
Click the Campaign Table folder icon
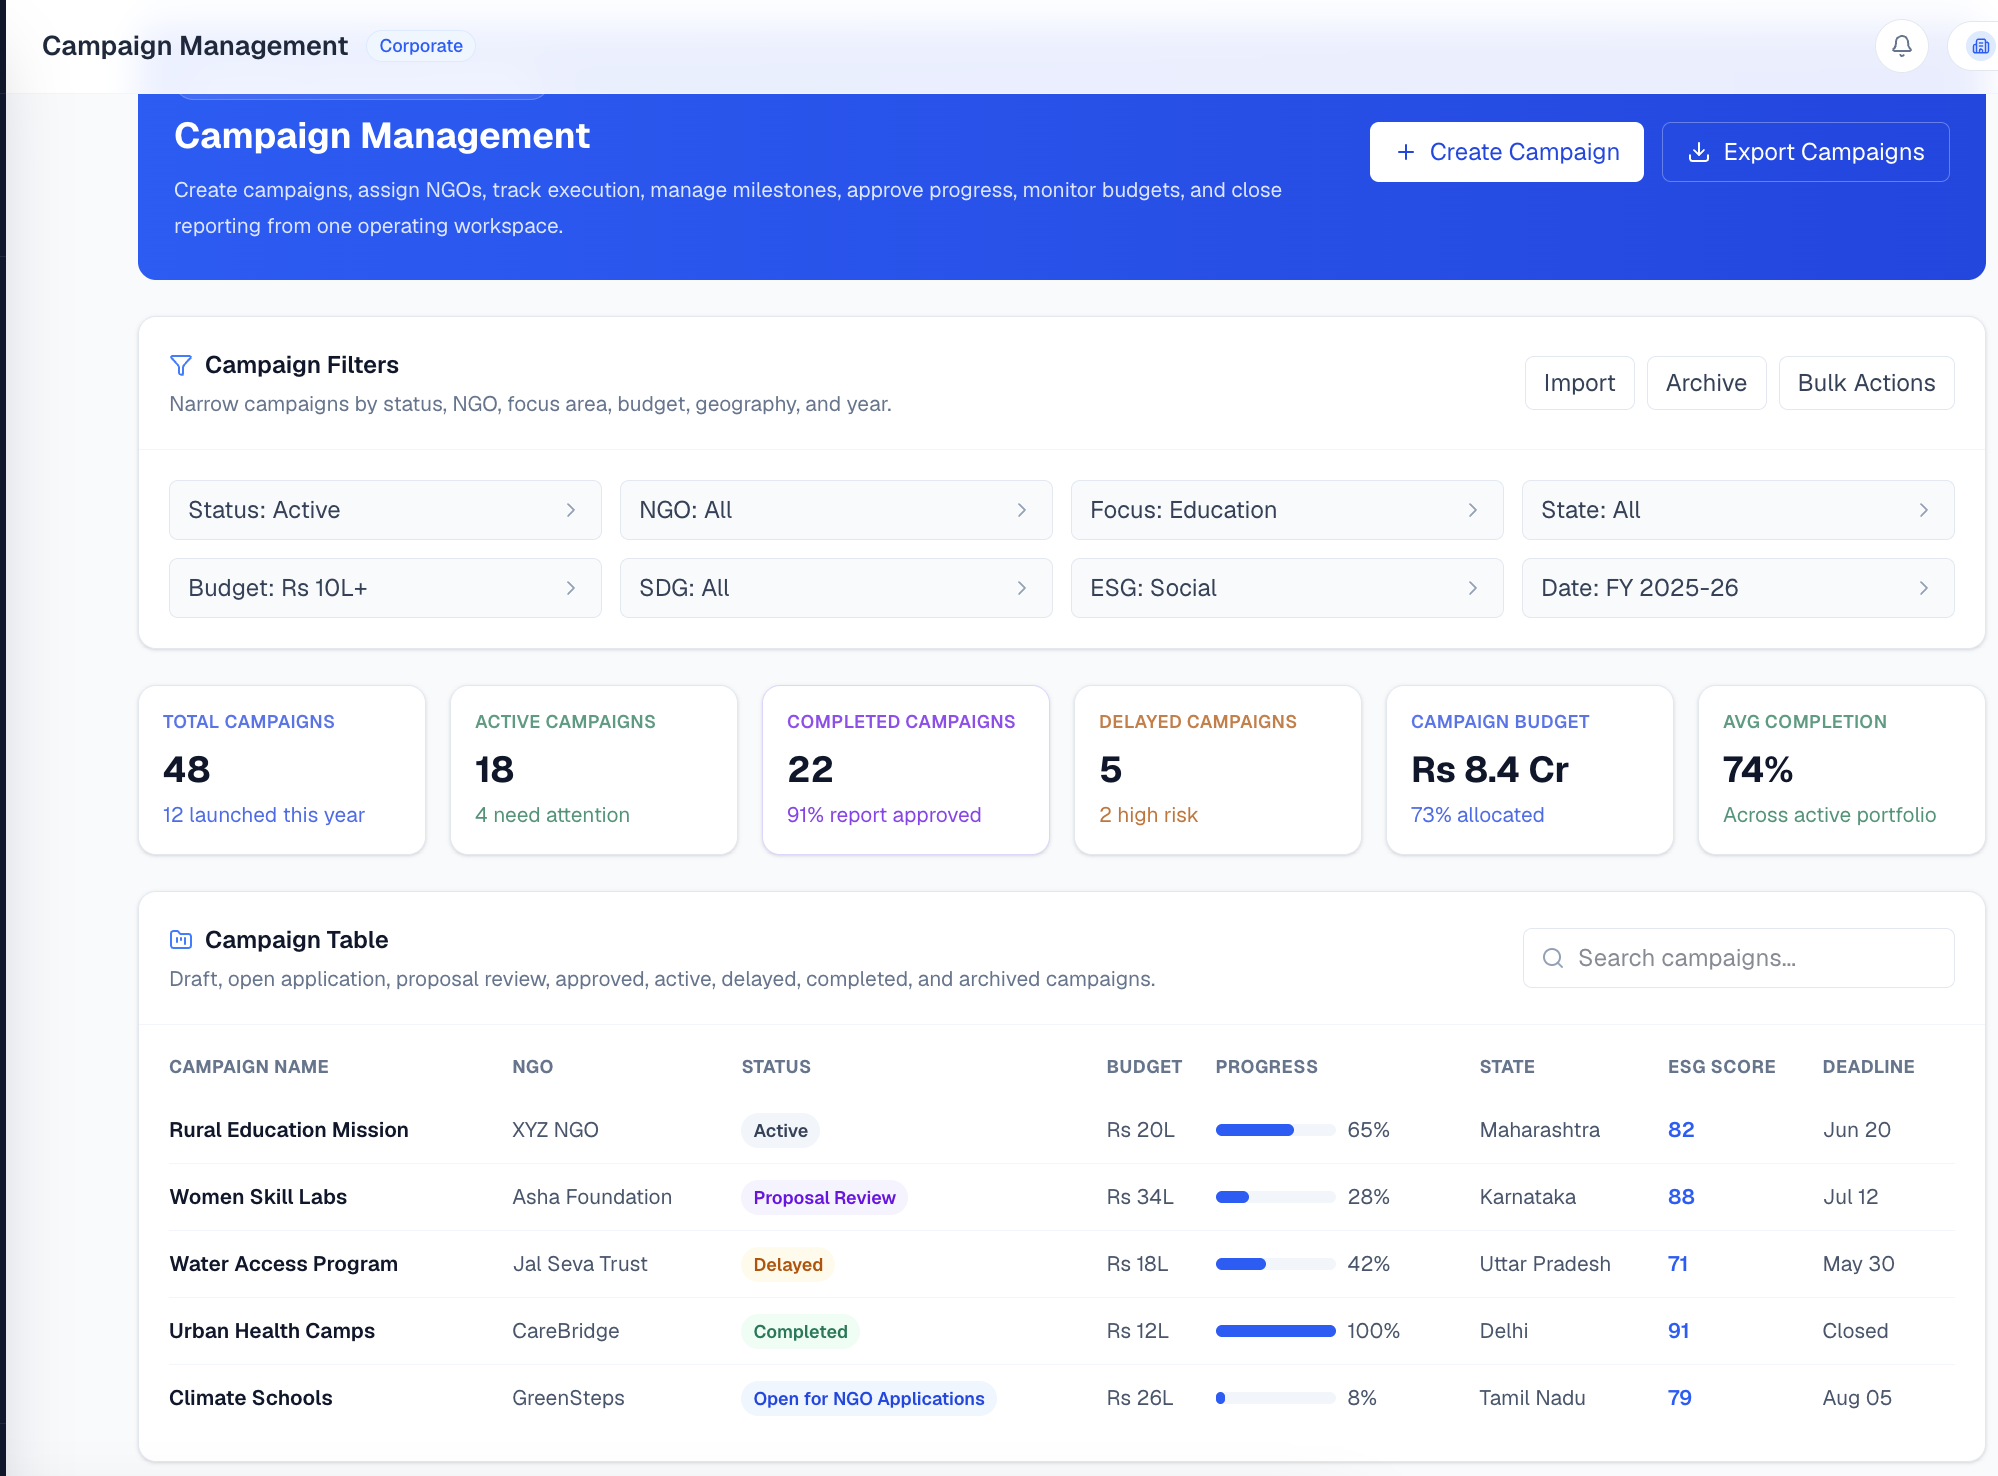coord(181,940)
